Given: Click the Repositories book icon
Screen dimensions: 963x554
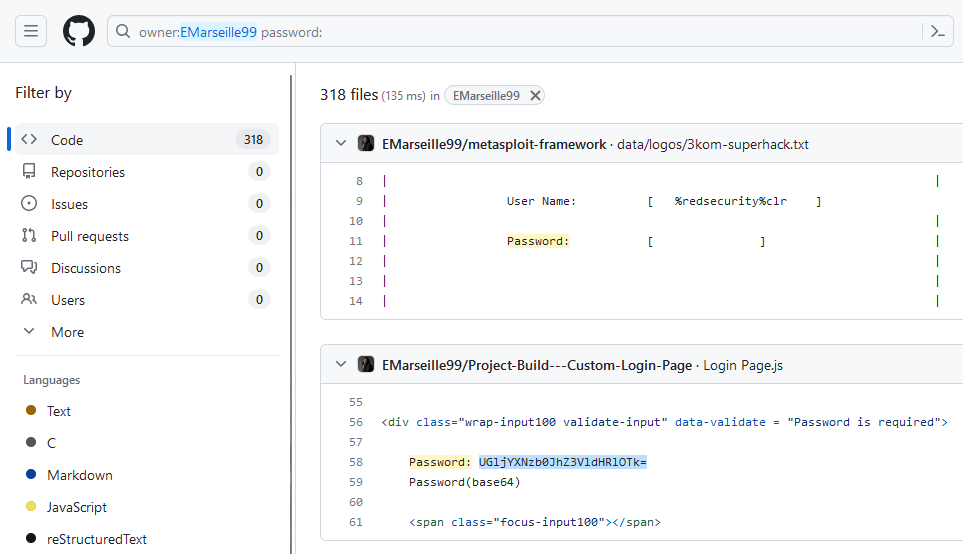Looking at the screenshot, I should pos(29,171).
